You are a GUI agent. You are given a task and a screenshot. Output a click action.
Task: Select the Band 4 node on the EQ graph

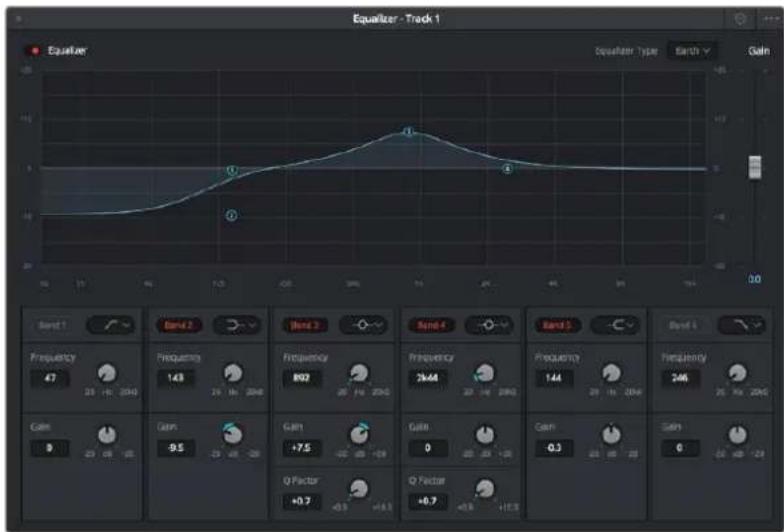(507, 169)
